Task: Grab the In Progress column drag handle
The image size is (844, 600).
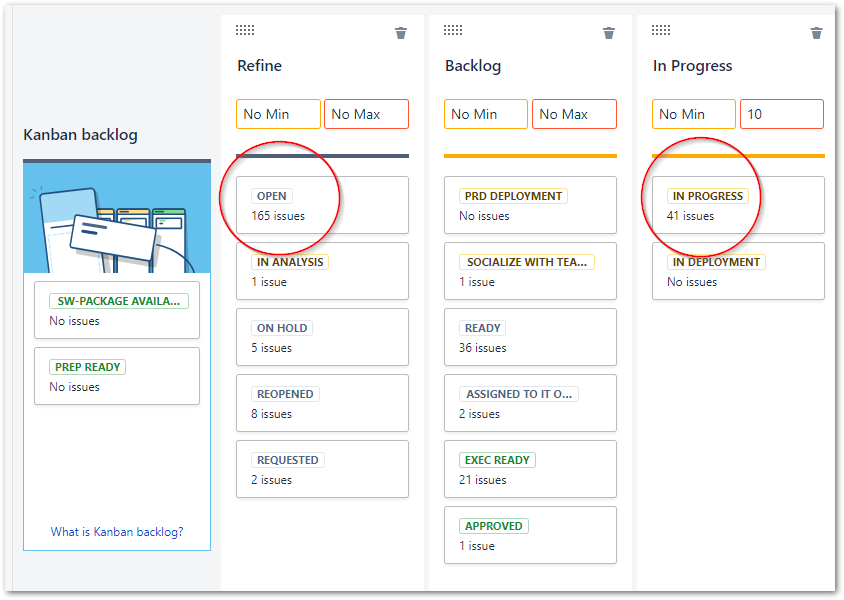Action: point(661,30)
